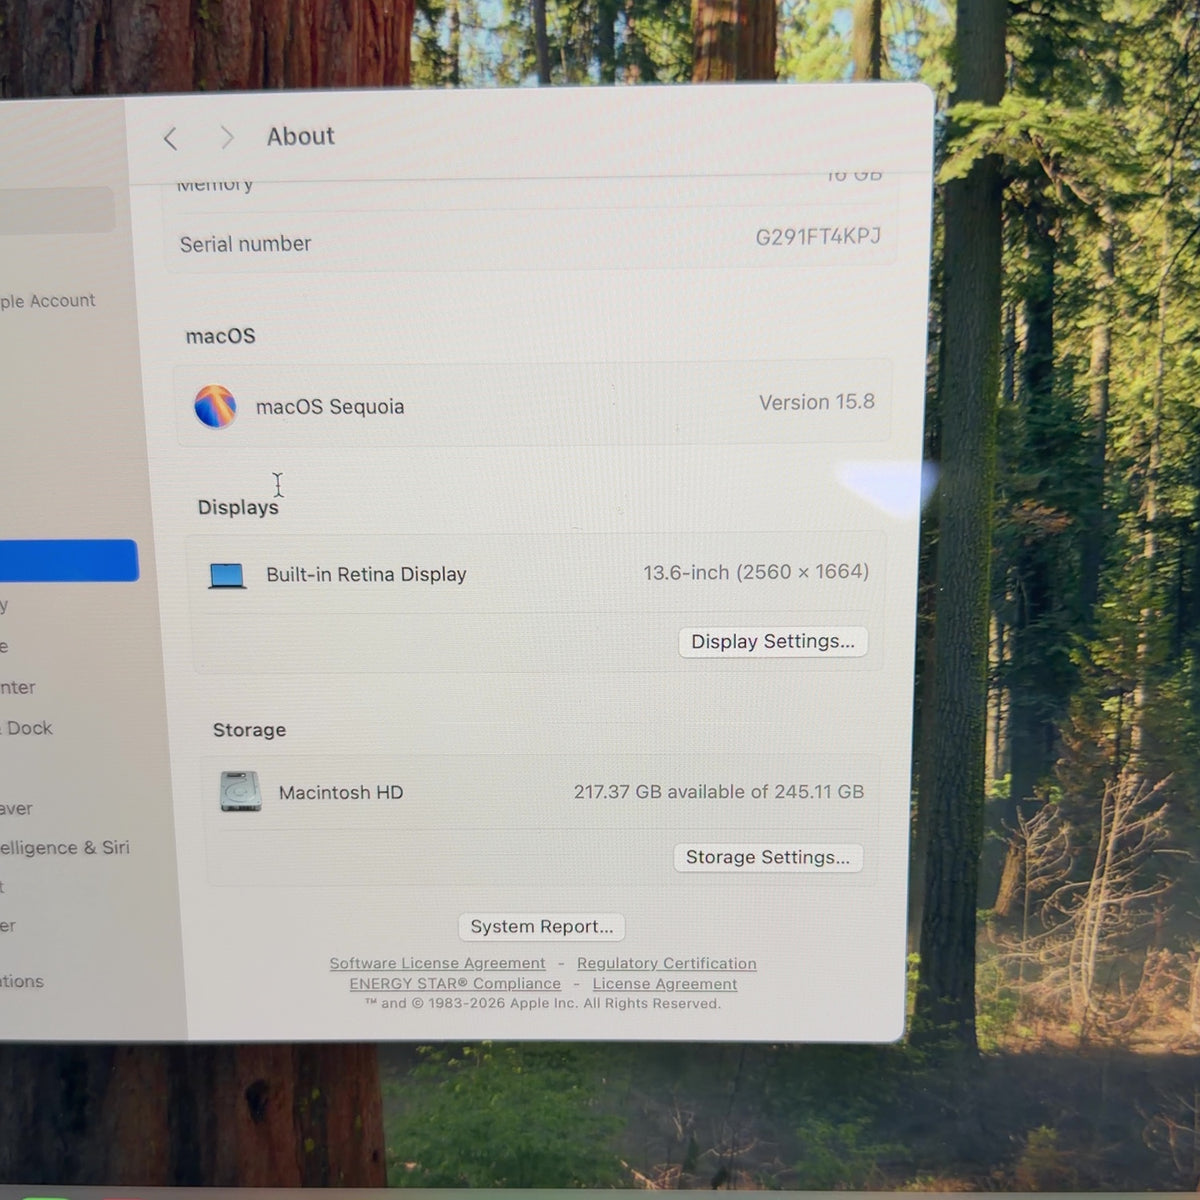Go forward with the right chevron arrow
The width and height of the screenshot is (1200, 1200).
point(227,138)
